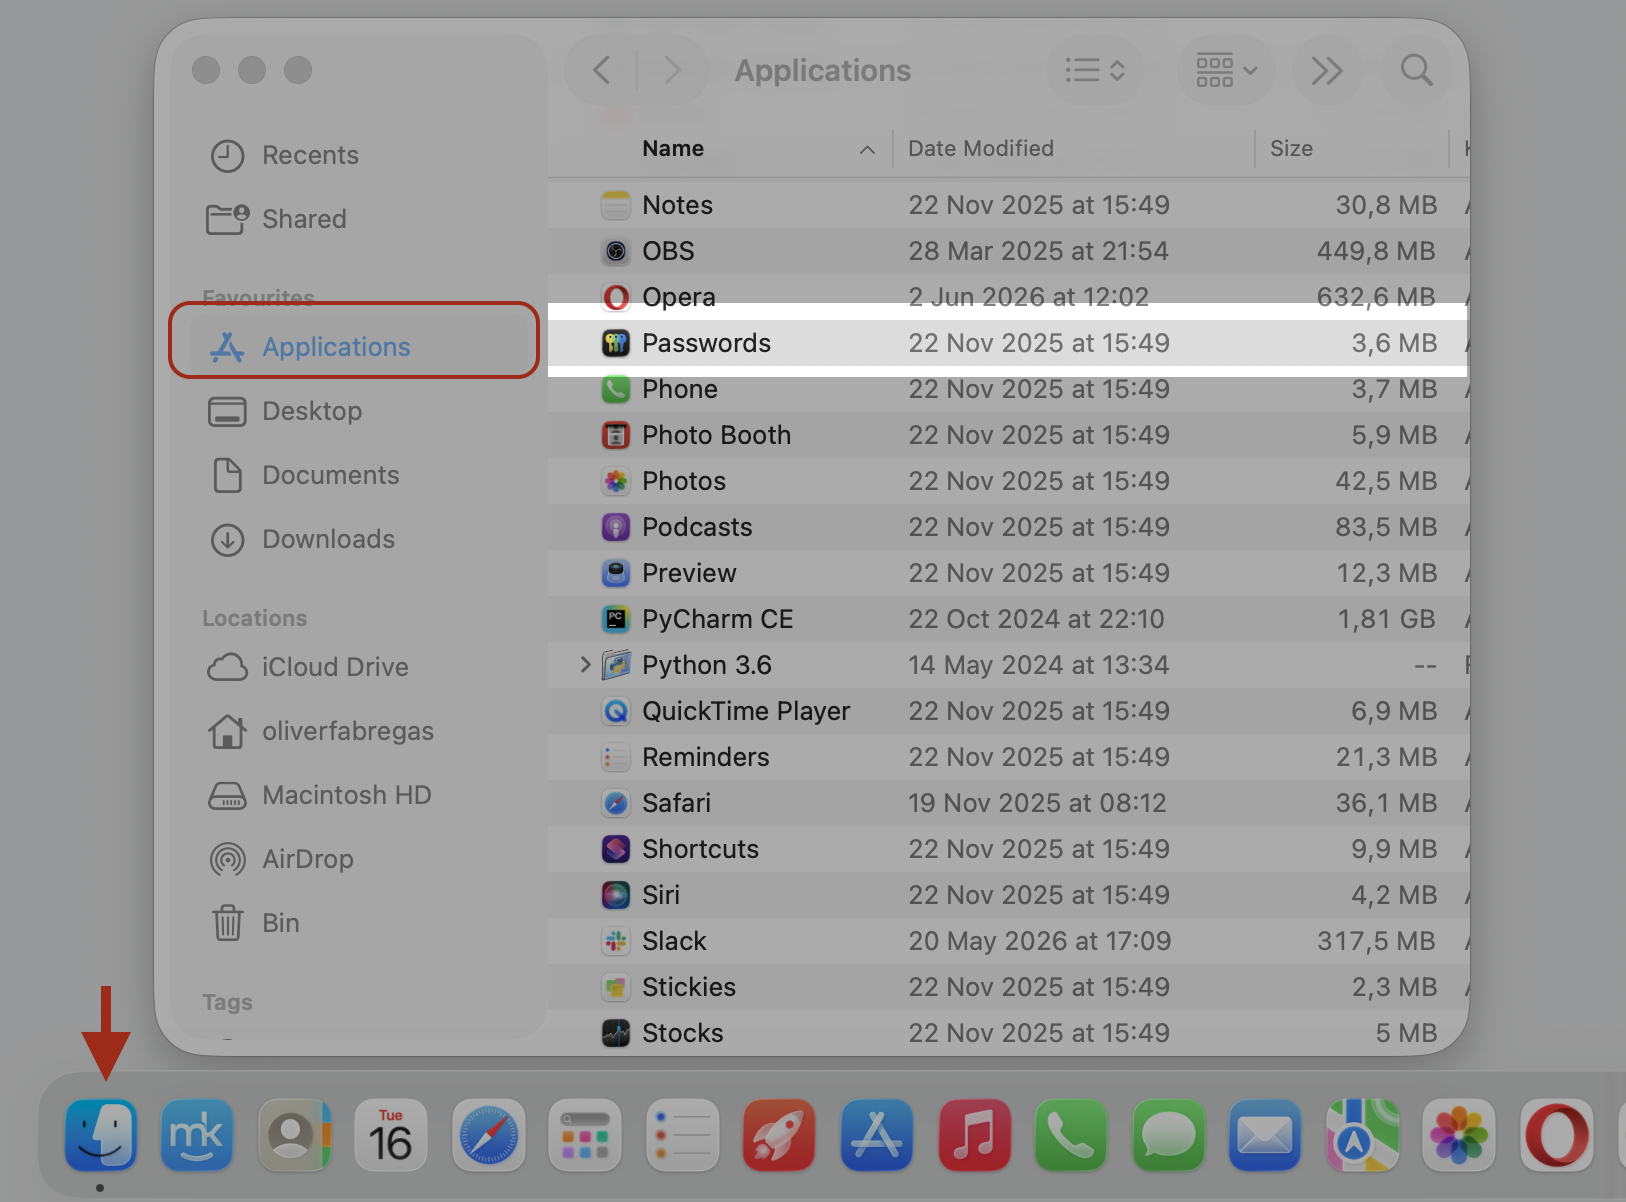Open Launchpad apps grid in the Dock
The image size is (1626, 1202).
585,1135
